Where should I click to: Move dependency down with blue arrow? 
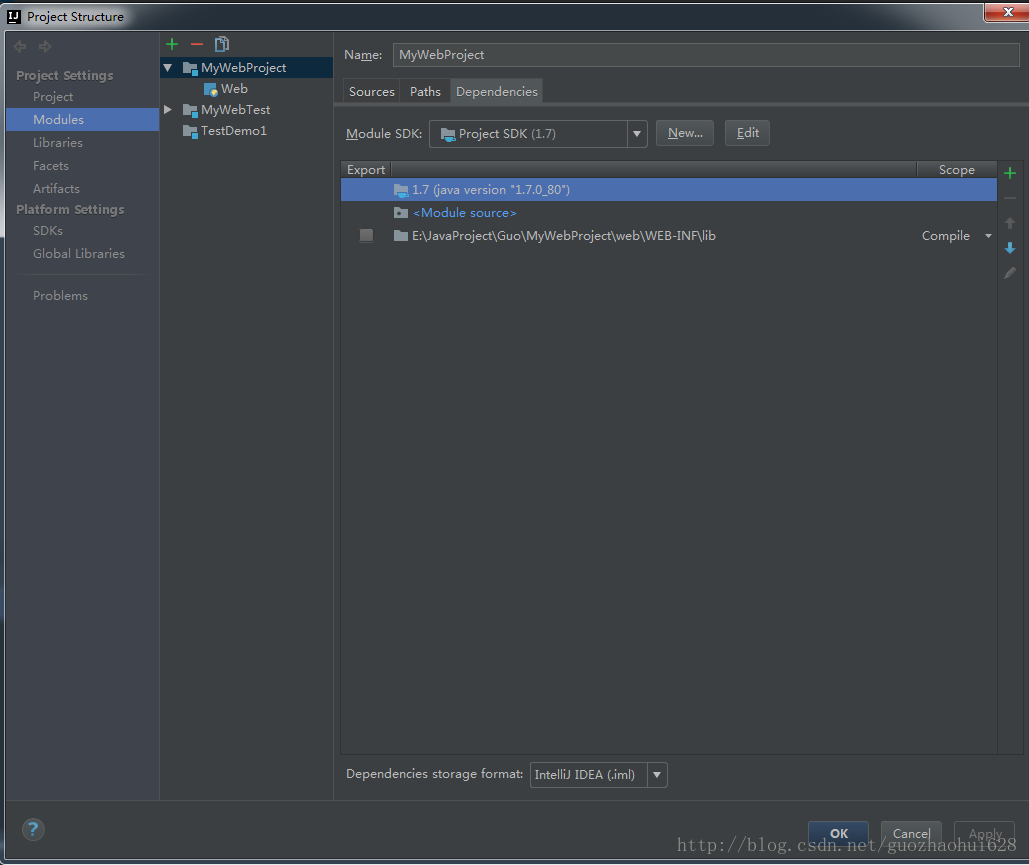pos(1010,248)
